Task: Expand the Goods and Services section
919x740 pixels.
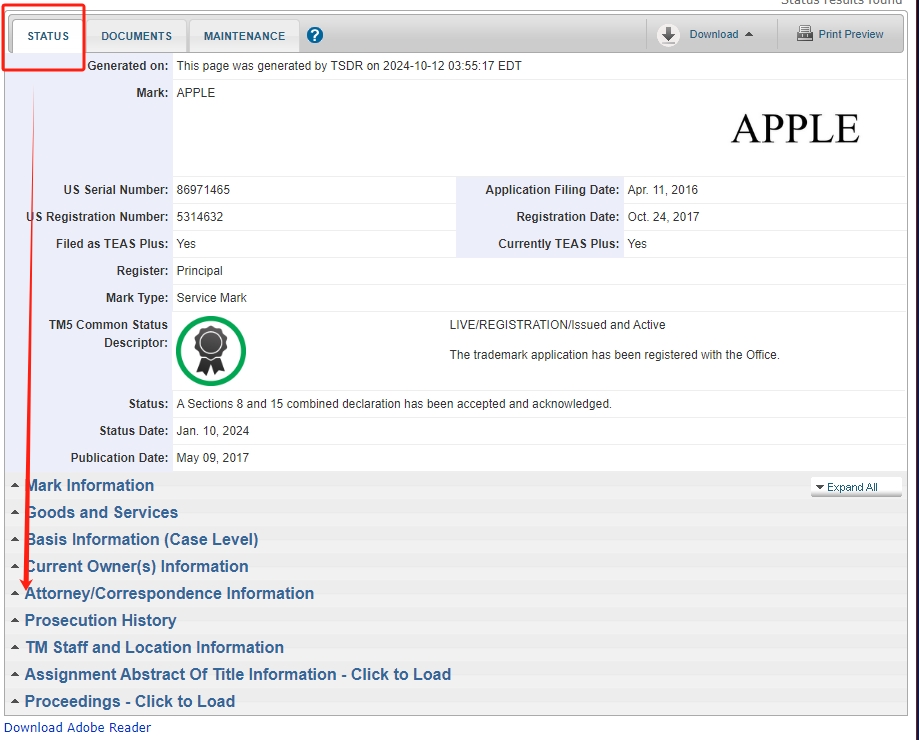Action: 101,512
